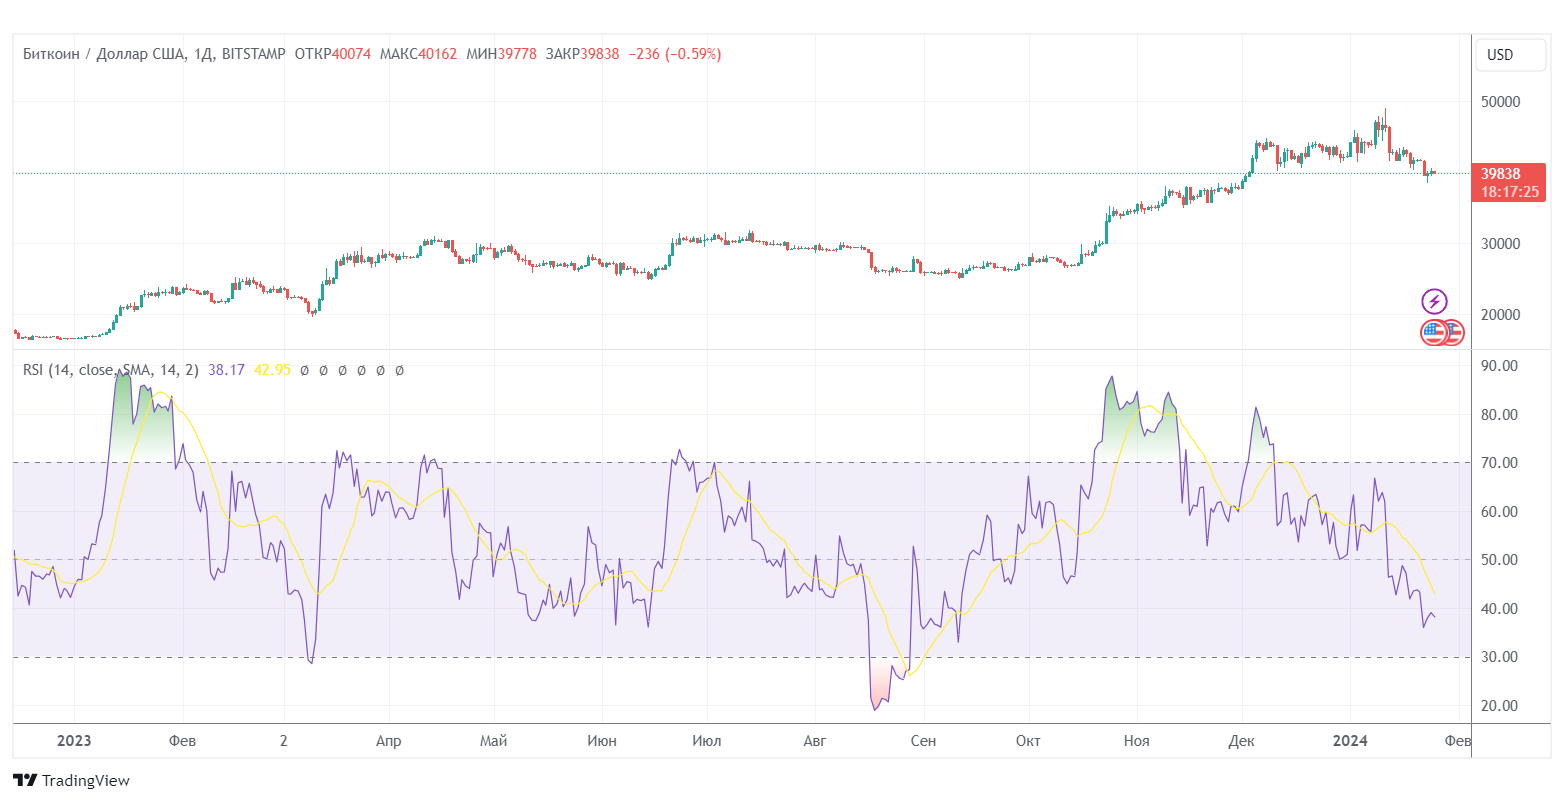Image resolution: width=1564 pixels, height=802 pixels.
Task: Click the -236 (-0.59%) price change text
Action: click(674, 54)
